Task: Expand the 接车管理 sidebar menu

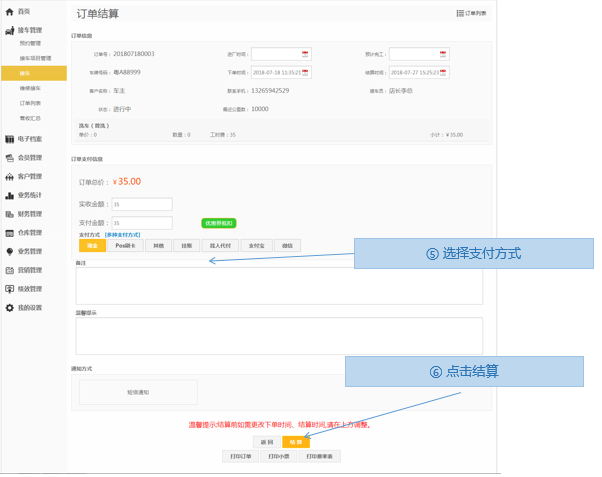Action: pyautogui.click(x=30, y=30)
